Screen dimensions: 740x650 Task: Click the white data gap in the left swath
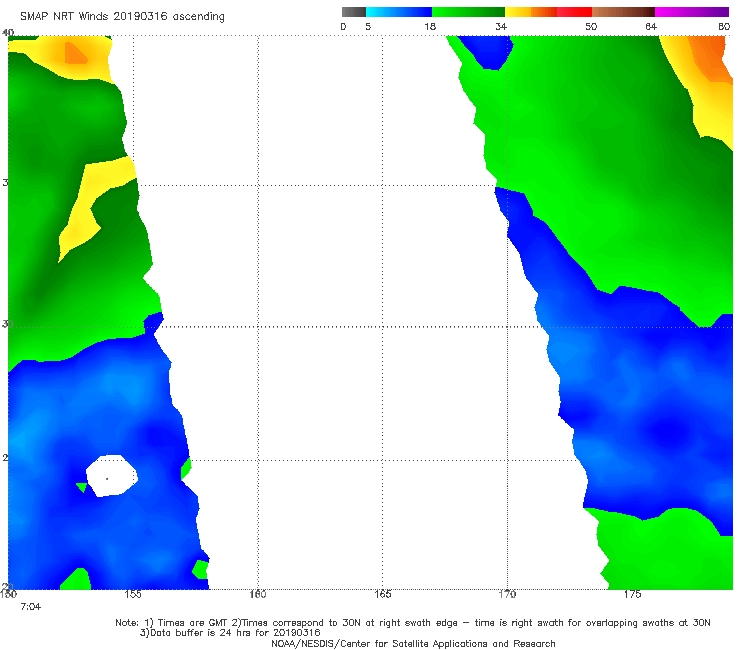(111, 476)
